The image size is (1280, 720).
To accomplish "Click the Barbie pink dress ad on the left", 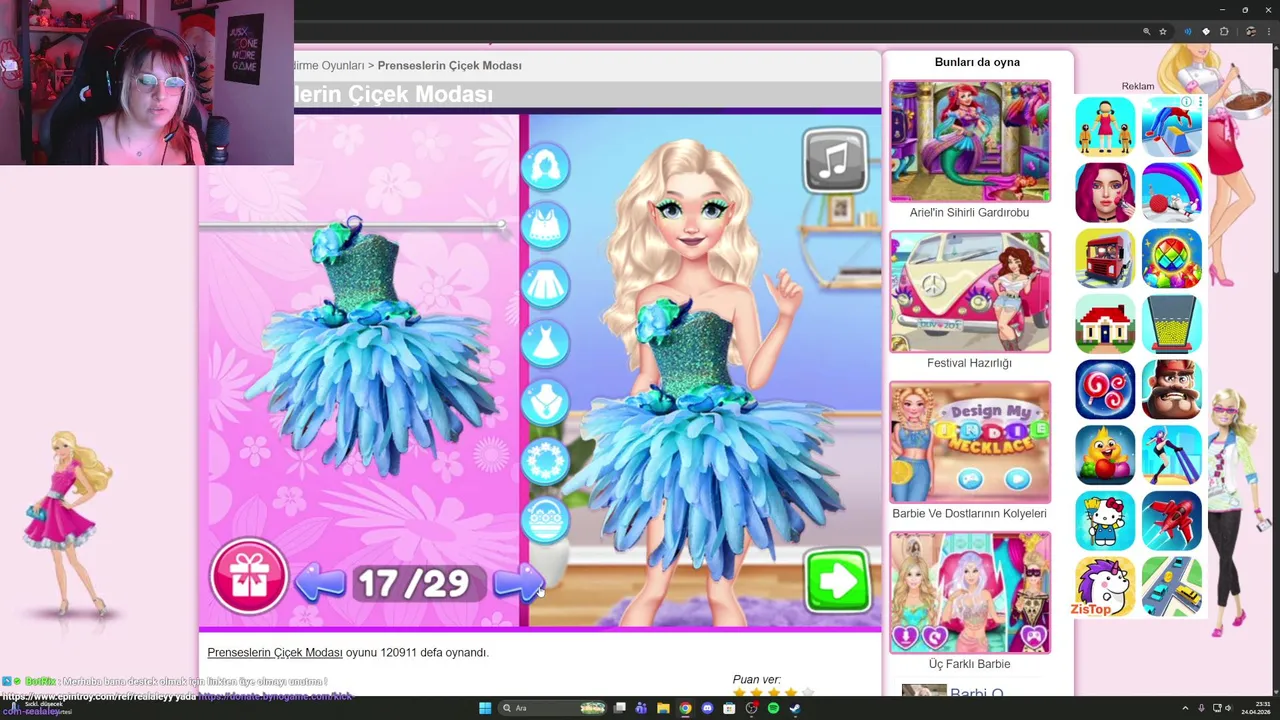I will pos(70,525).
